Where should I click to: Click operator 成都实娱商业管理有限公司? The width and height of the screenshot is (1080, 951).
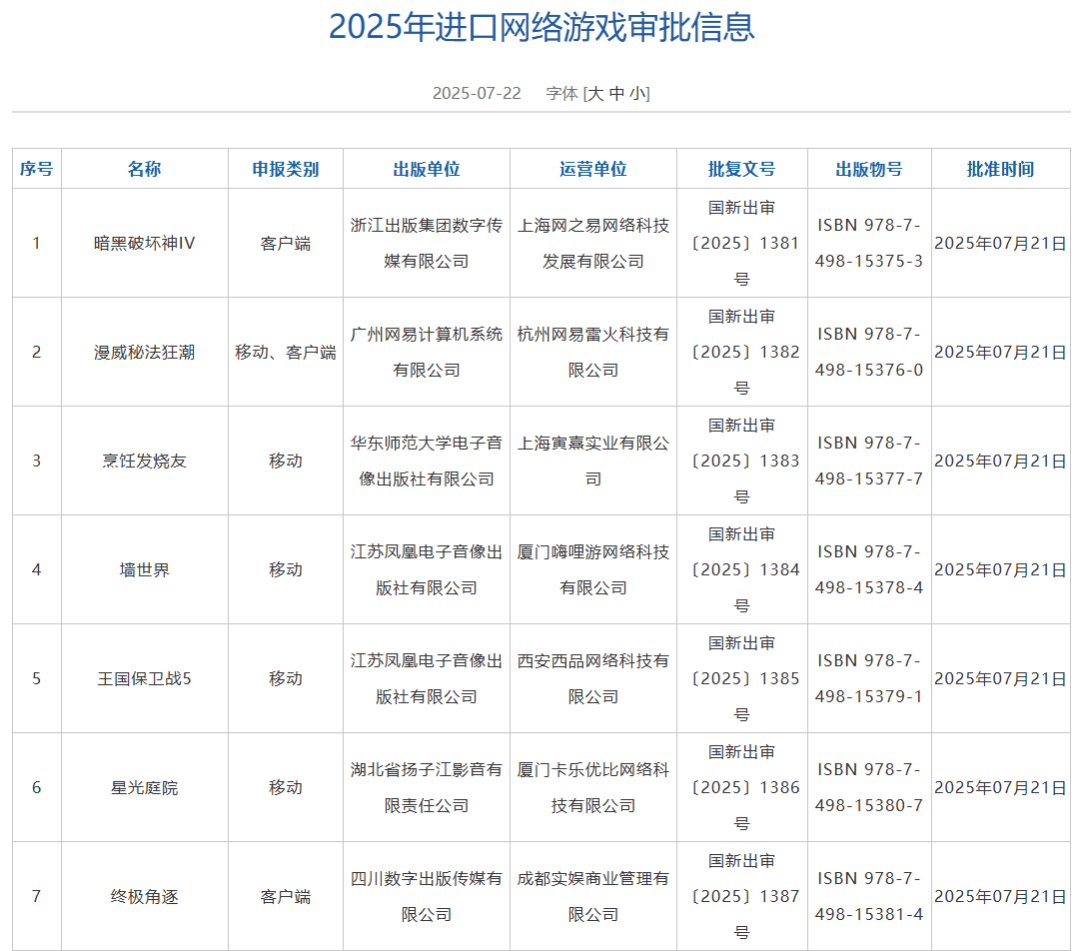pos(593,896)
